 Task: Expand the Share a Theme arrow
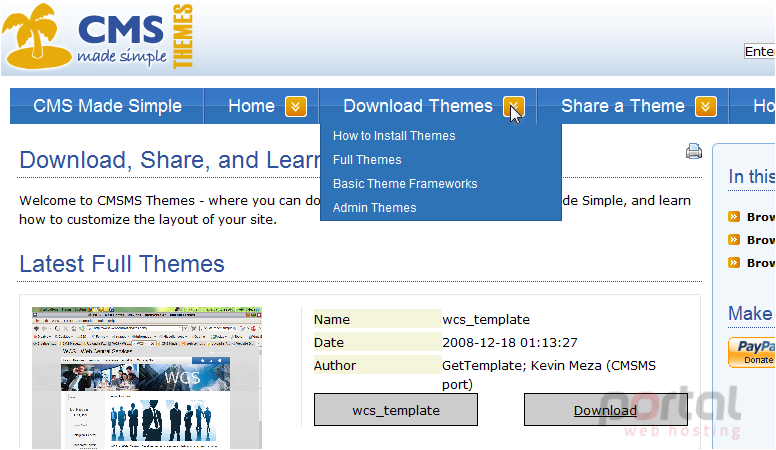706,106
